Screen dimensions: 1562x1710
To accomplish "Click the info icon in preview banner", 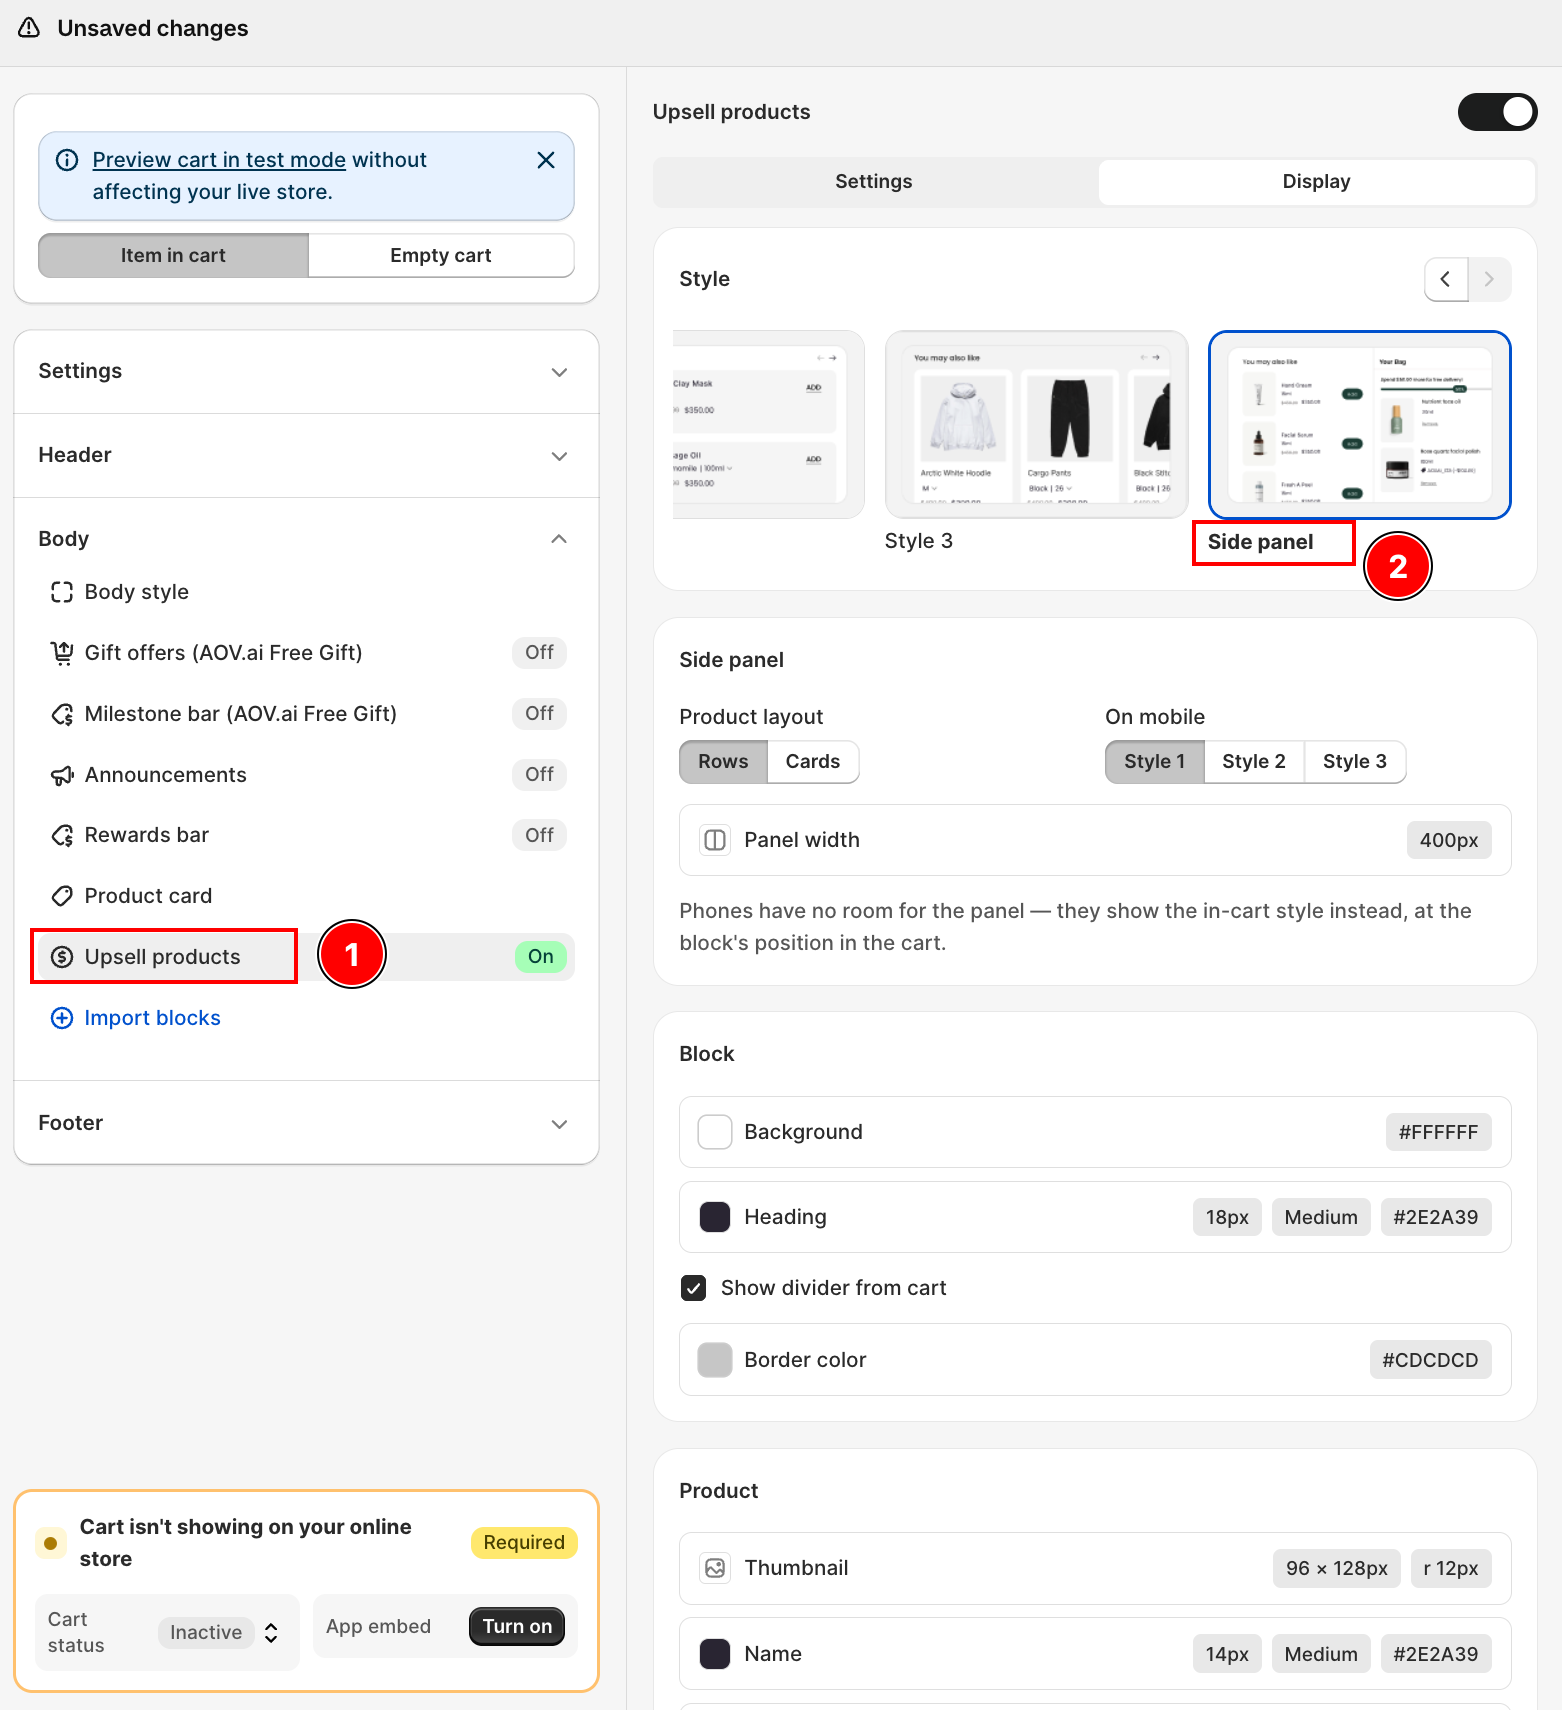I will tap(67, 160).
